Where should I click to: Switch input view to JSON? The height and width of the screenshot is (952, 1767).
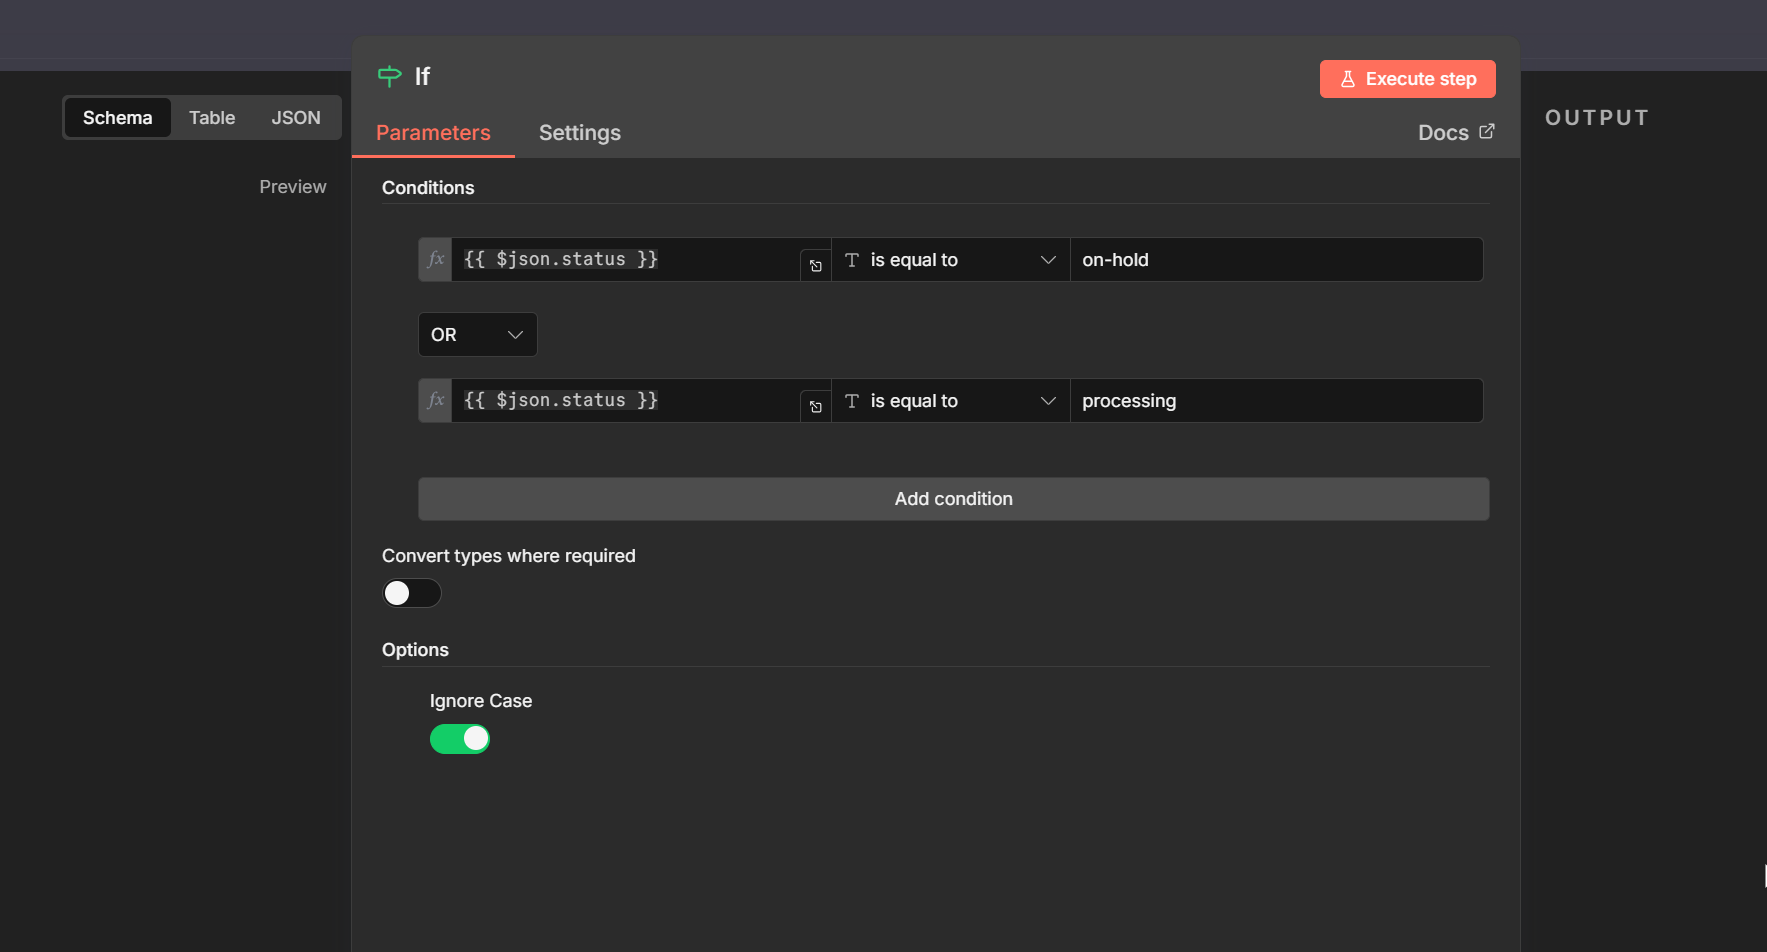tap(296, 118)
